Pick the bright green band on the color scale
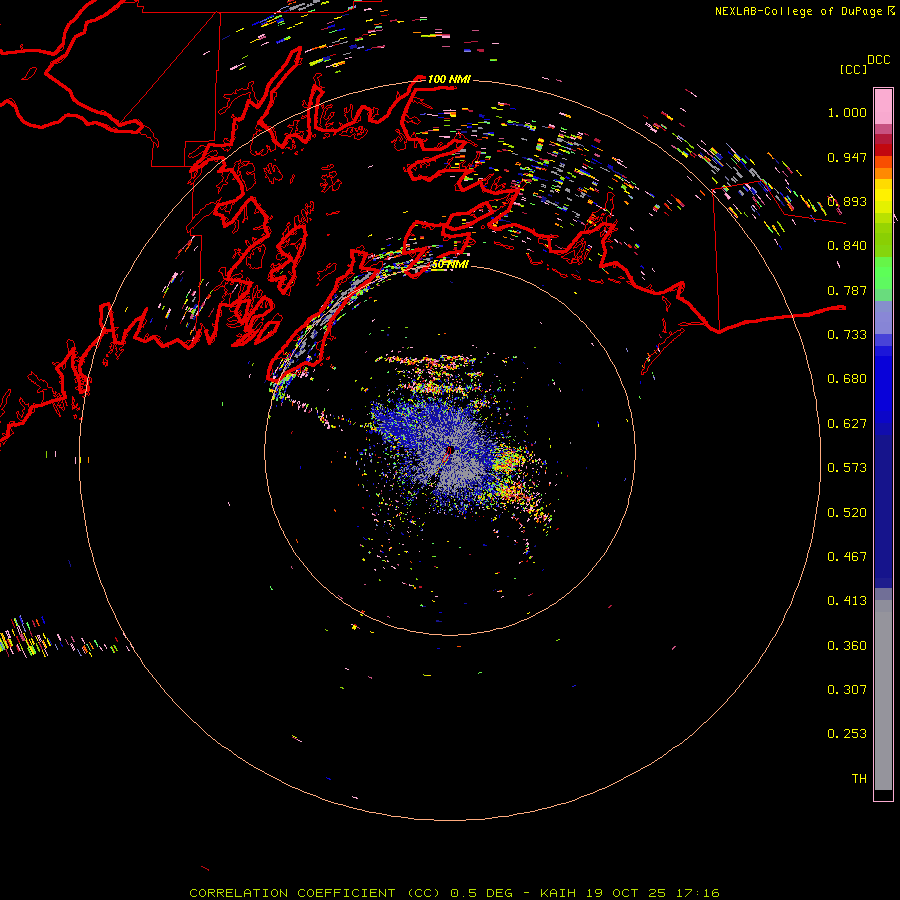This screenshot has height=900, width=900. [x=883, y=273]
